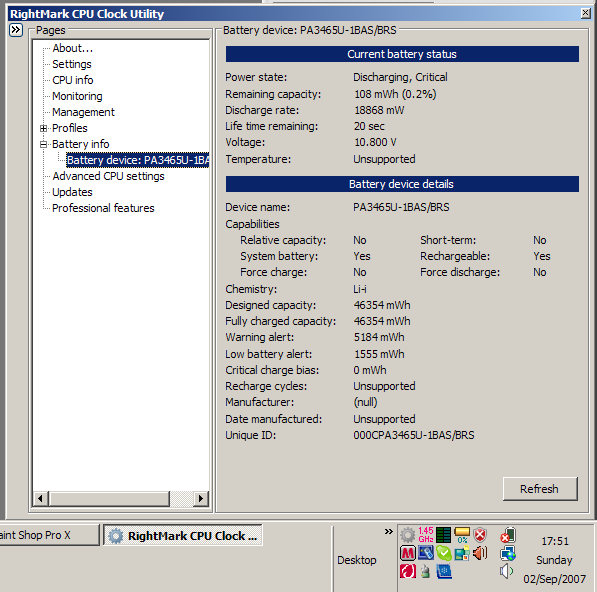This screenshot has width=597, height=592.
Task: Expand the Profiles tree node
Action: [x=43, y=128]
